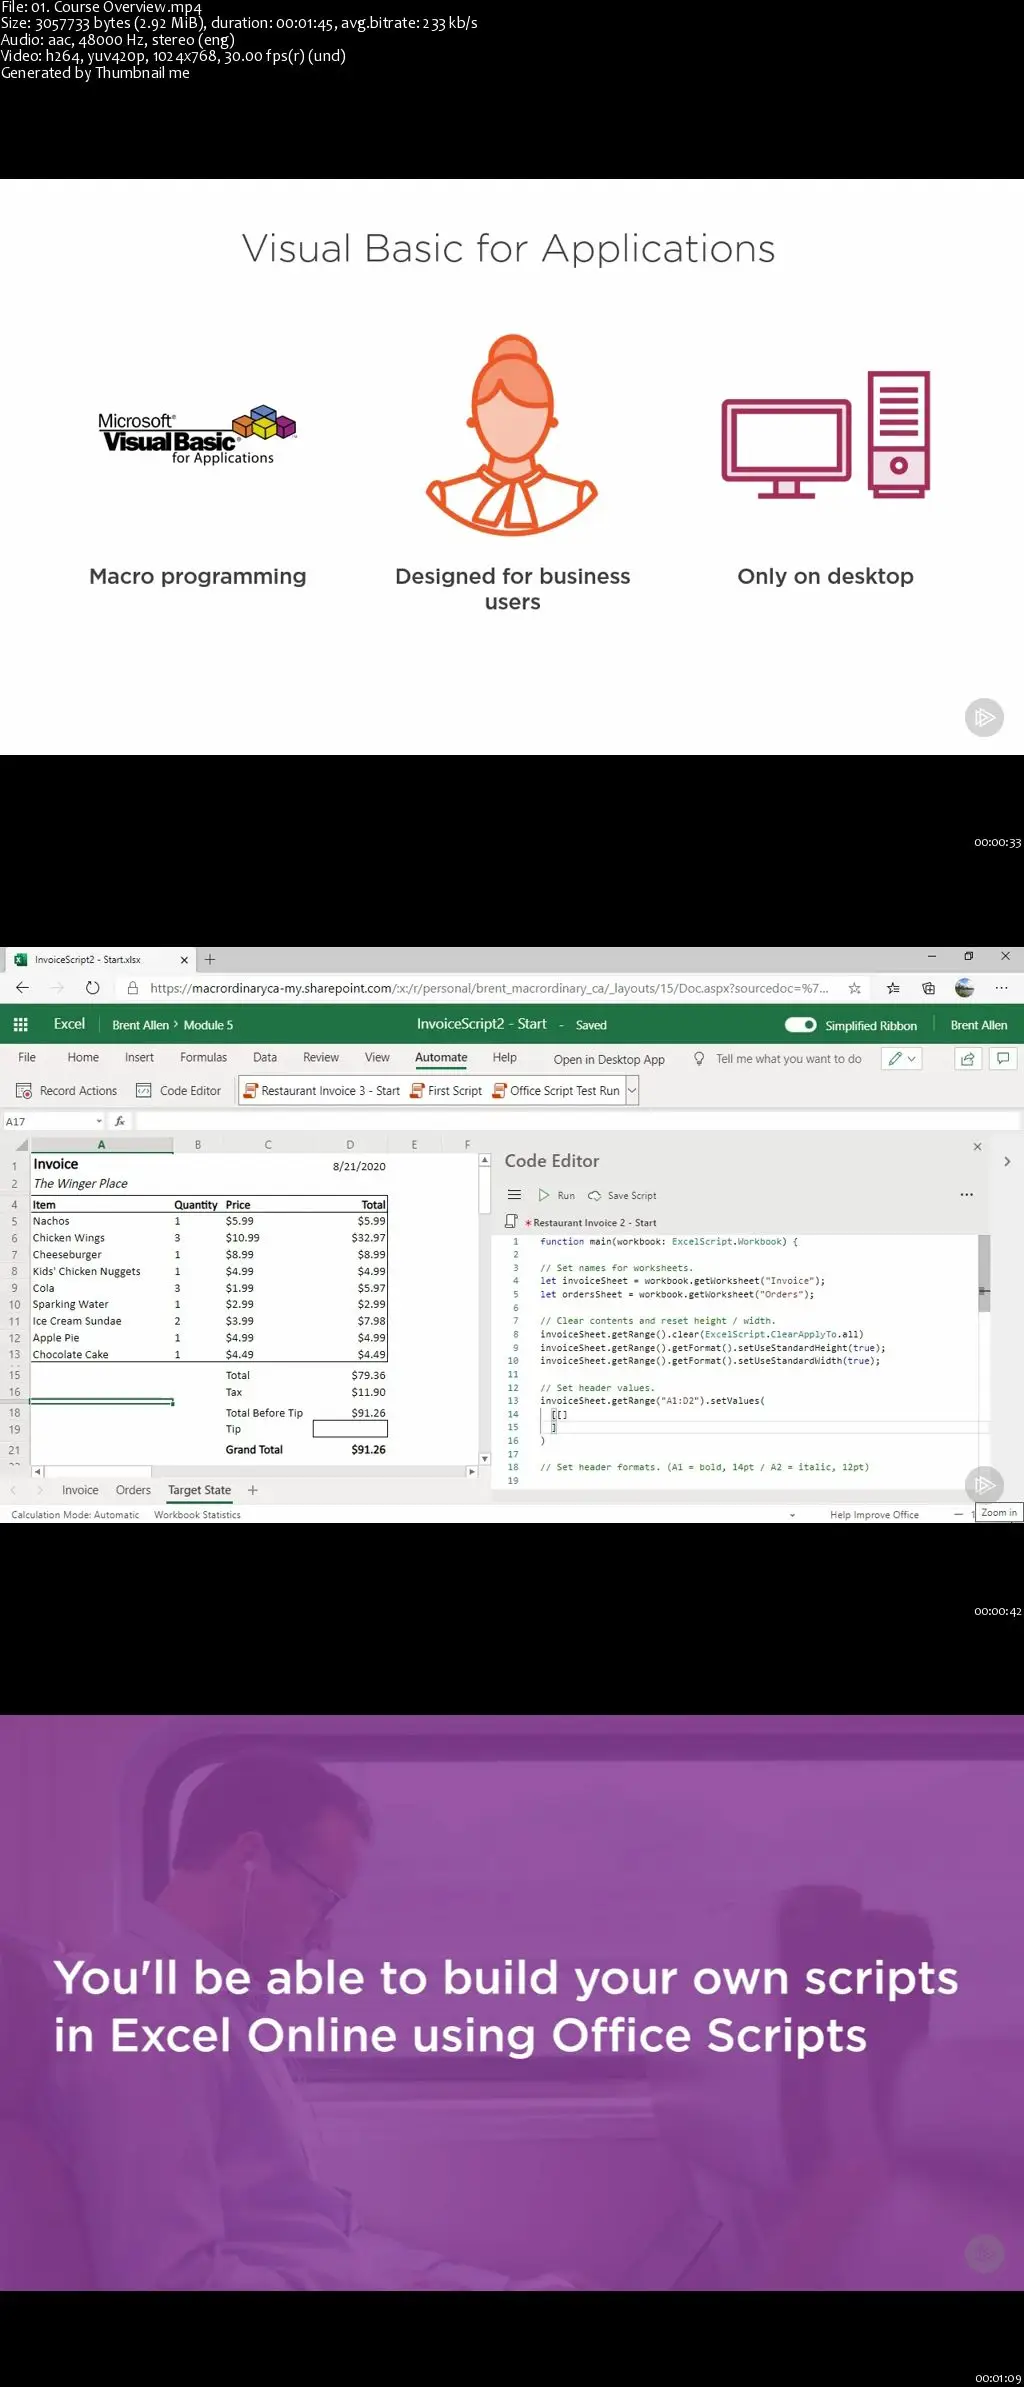Viewport: 1024px width, 2387px height.
Task: Collapse the side pane chevron arrow
Action: (x=1007, y=1162)
